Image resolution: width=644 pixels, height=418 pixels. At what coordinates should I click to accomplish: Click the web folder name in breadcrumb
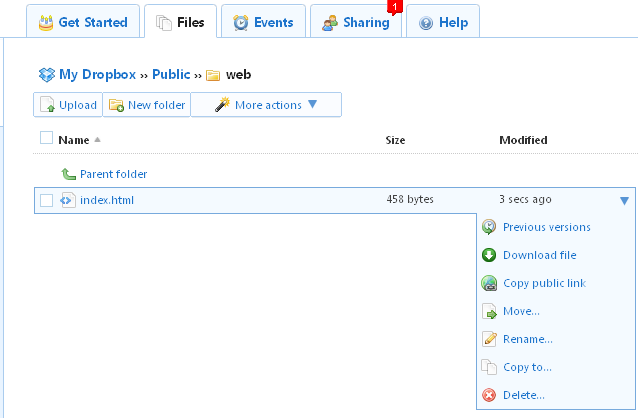pos(238,75)
